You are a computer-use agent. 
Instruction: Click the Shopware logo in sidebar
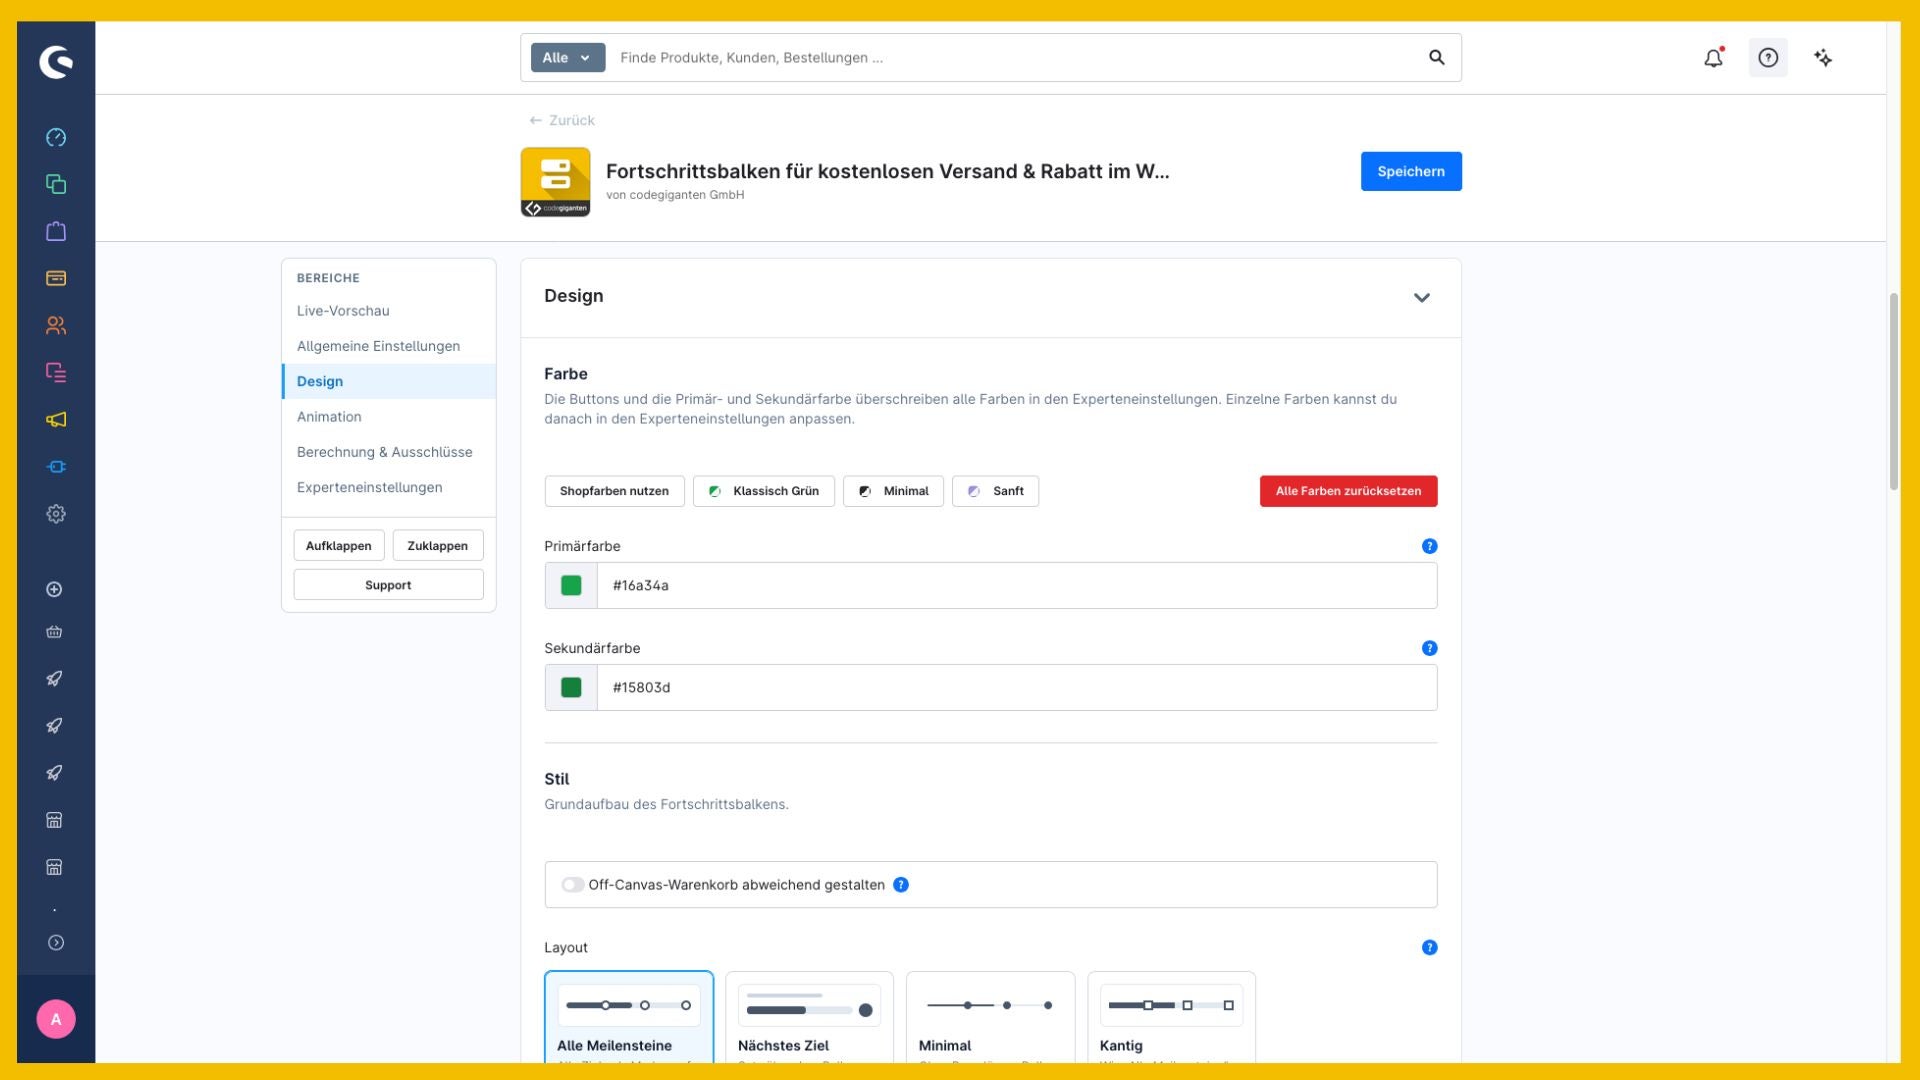click(x=56, y=62)
